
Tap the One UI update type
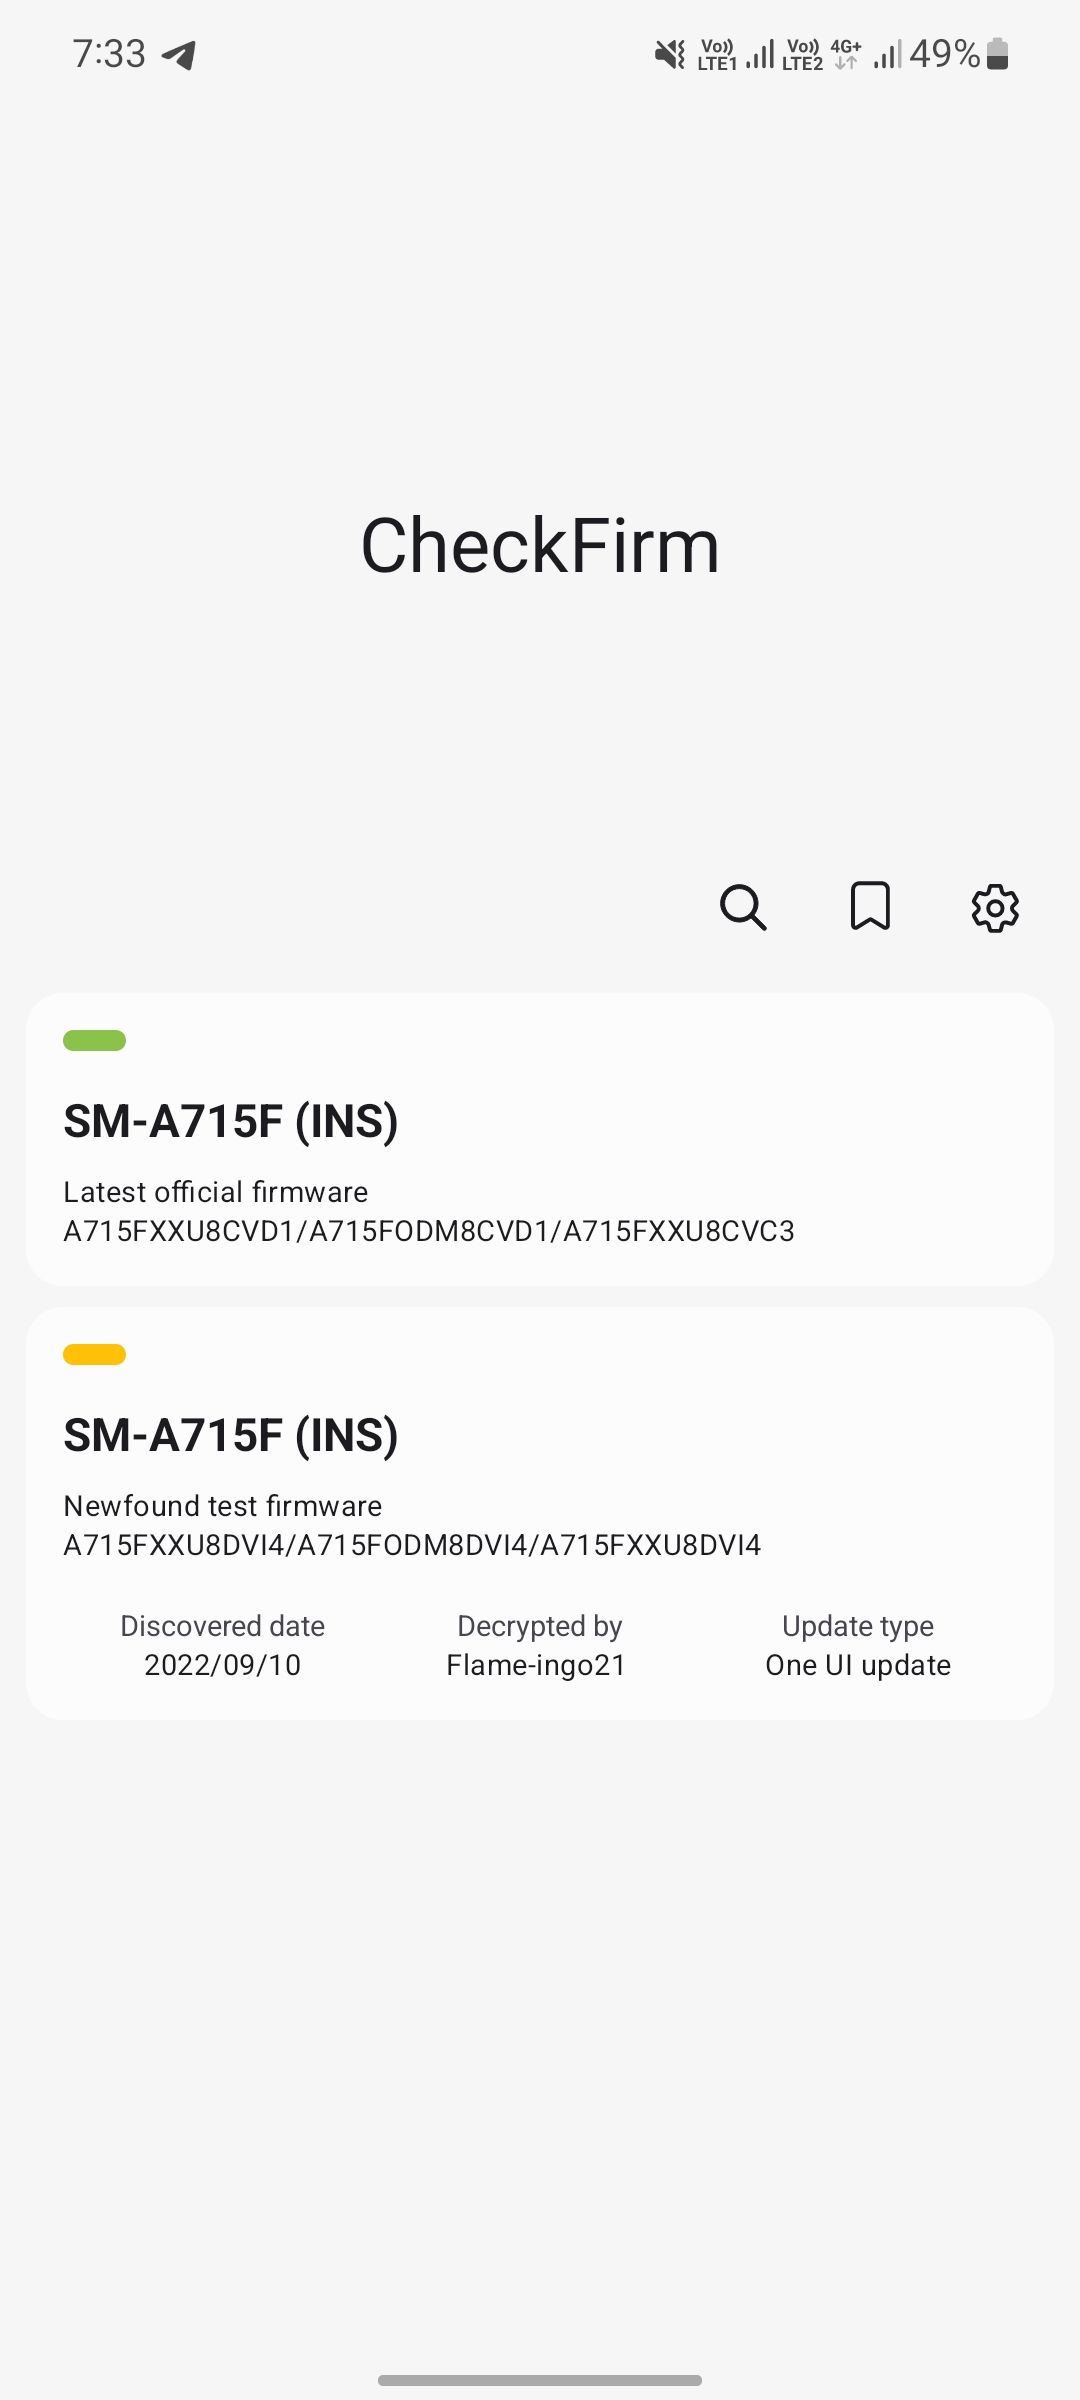857,1665
